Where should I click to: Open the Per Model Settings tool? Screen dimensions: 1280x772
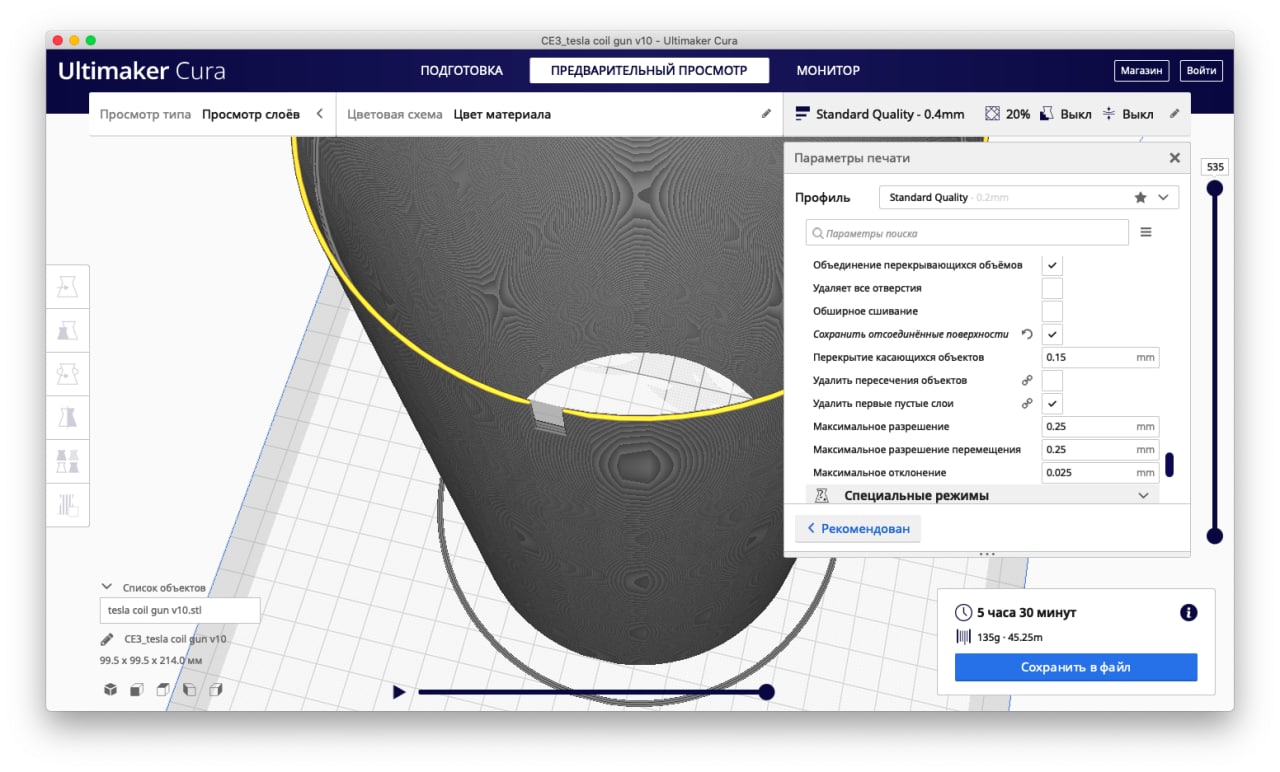tap(68, 461)
